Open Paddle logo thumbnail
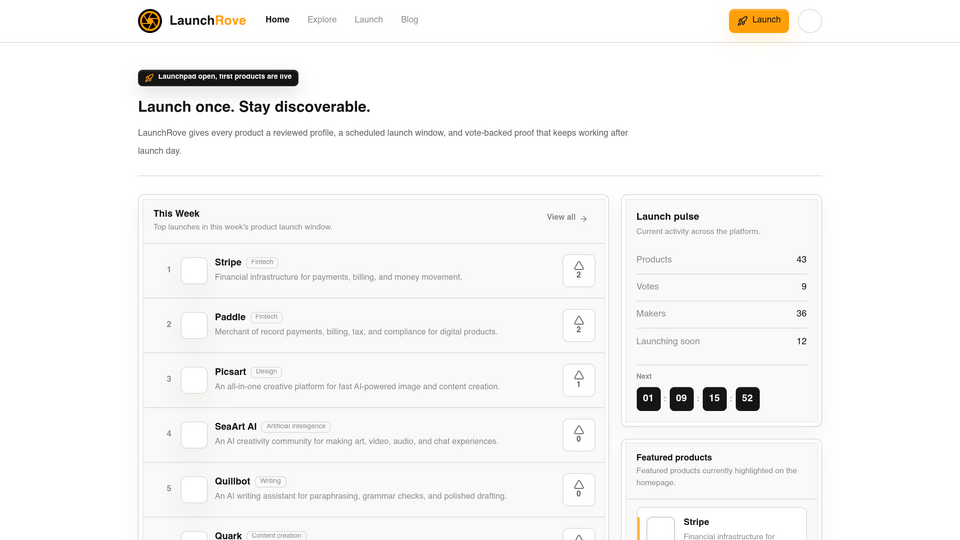This screenshot has width=960, height=540. [194, 325]
